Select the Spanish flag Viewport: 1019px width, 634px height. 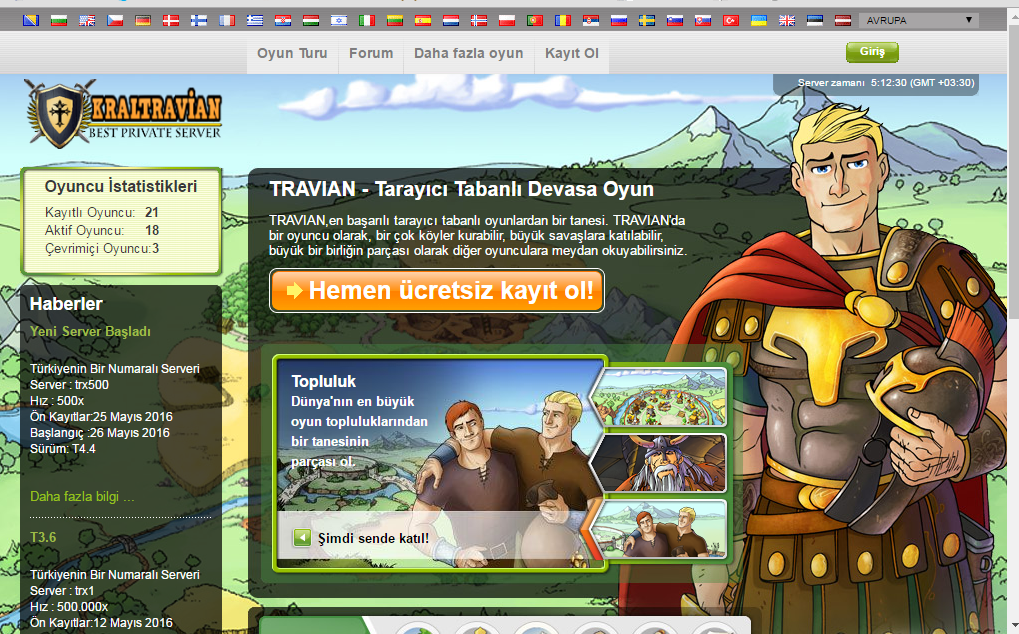click(x=423, y=21)
